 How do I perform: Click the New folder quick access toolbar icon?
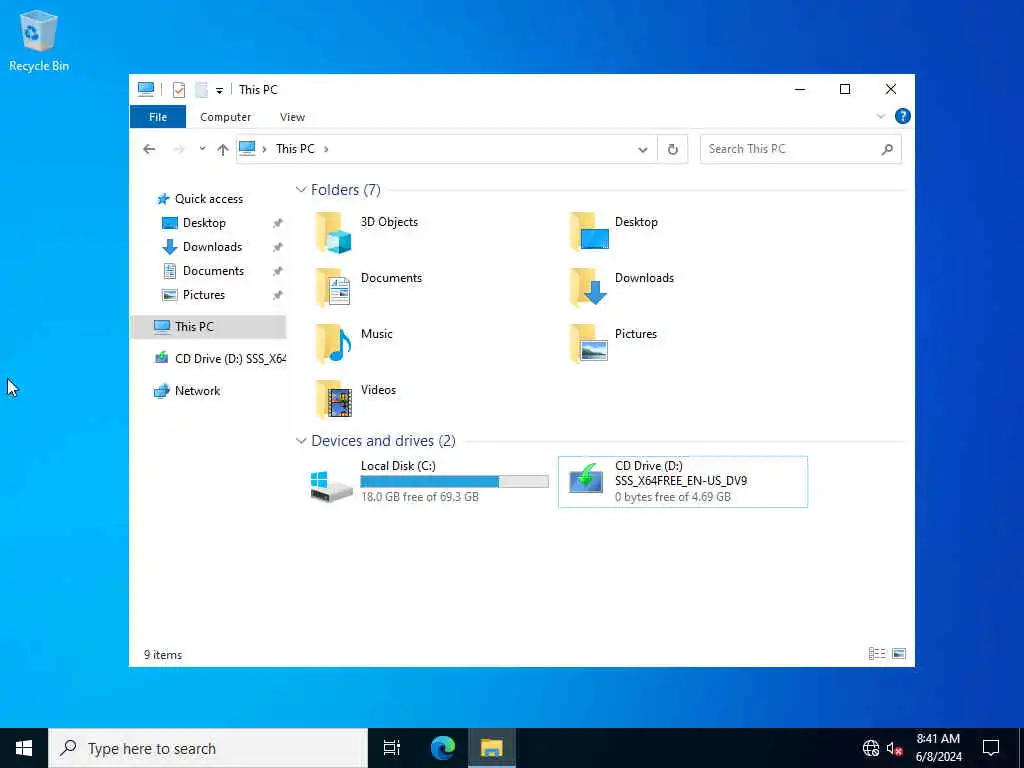tap(201, 89)
